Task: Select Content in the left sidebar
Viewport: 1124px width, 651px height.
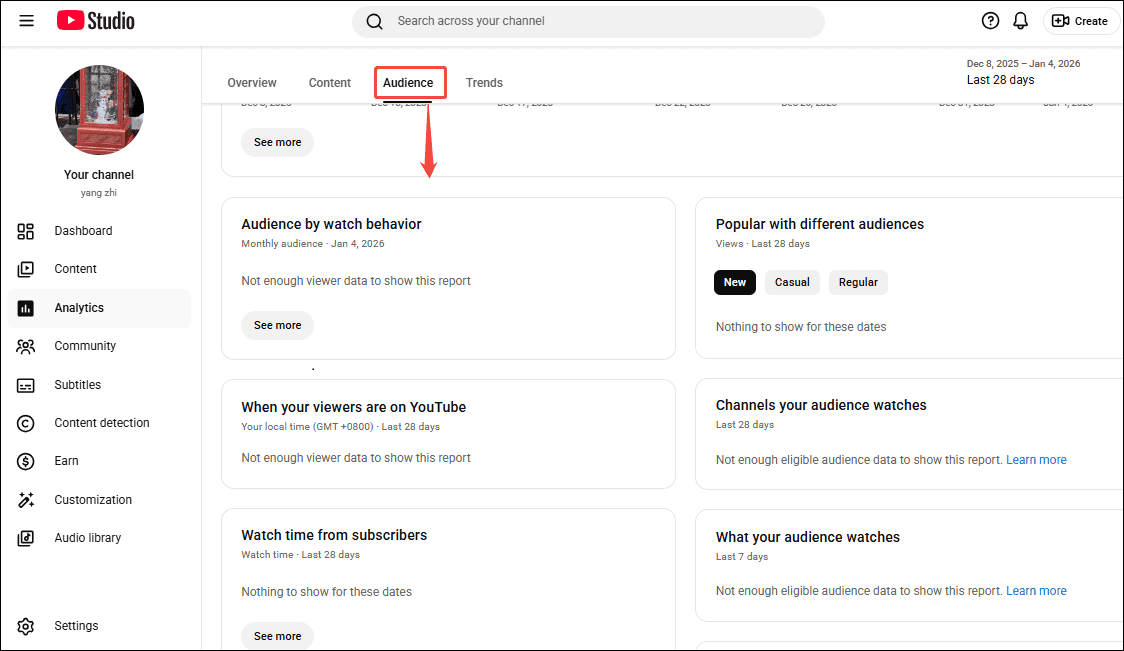Action: tap(75, 268)
